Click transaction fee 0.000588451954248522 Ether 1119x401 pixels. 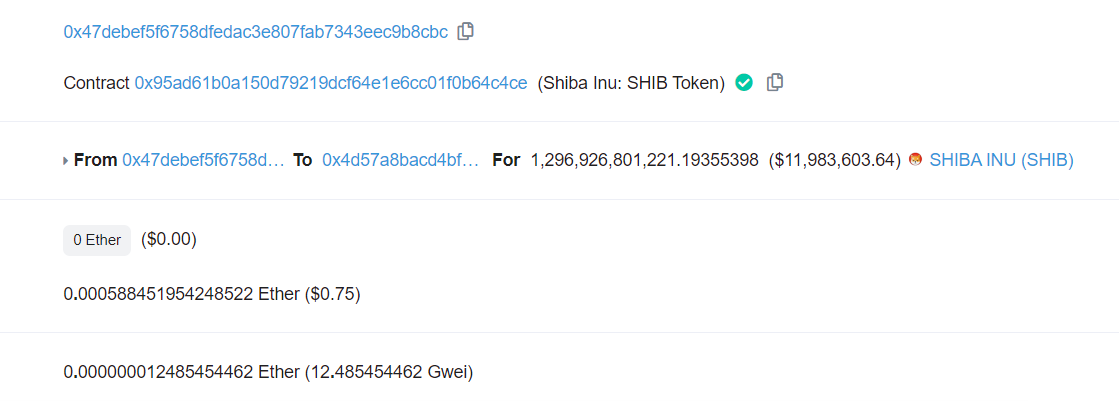tap(181, 294)
